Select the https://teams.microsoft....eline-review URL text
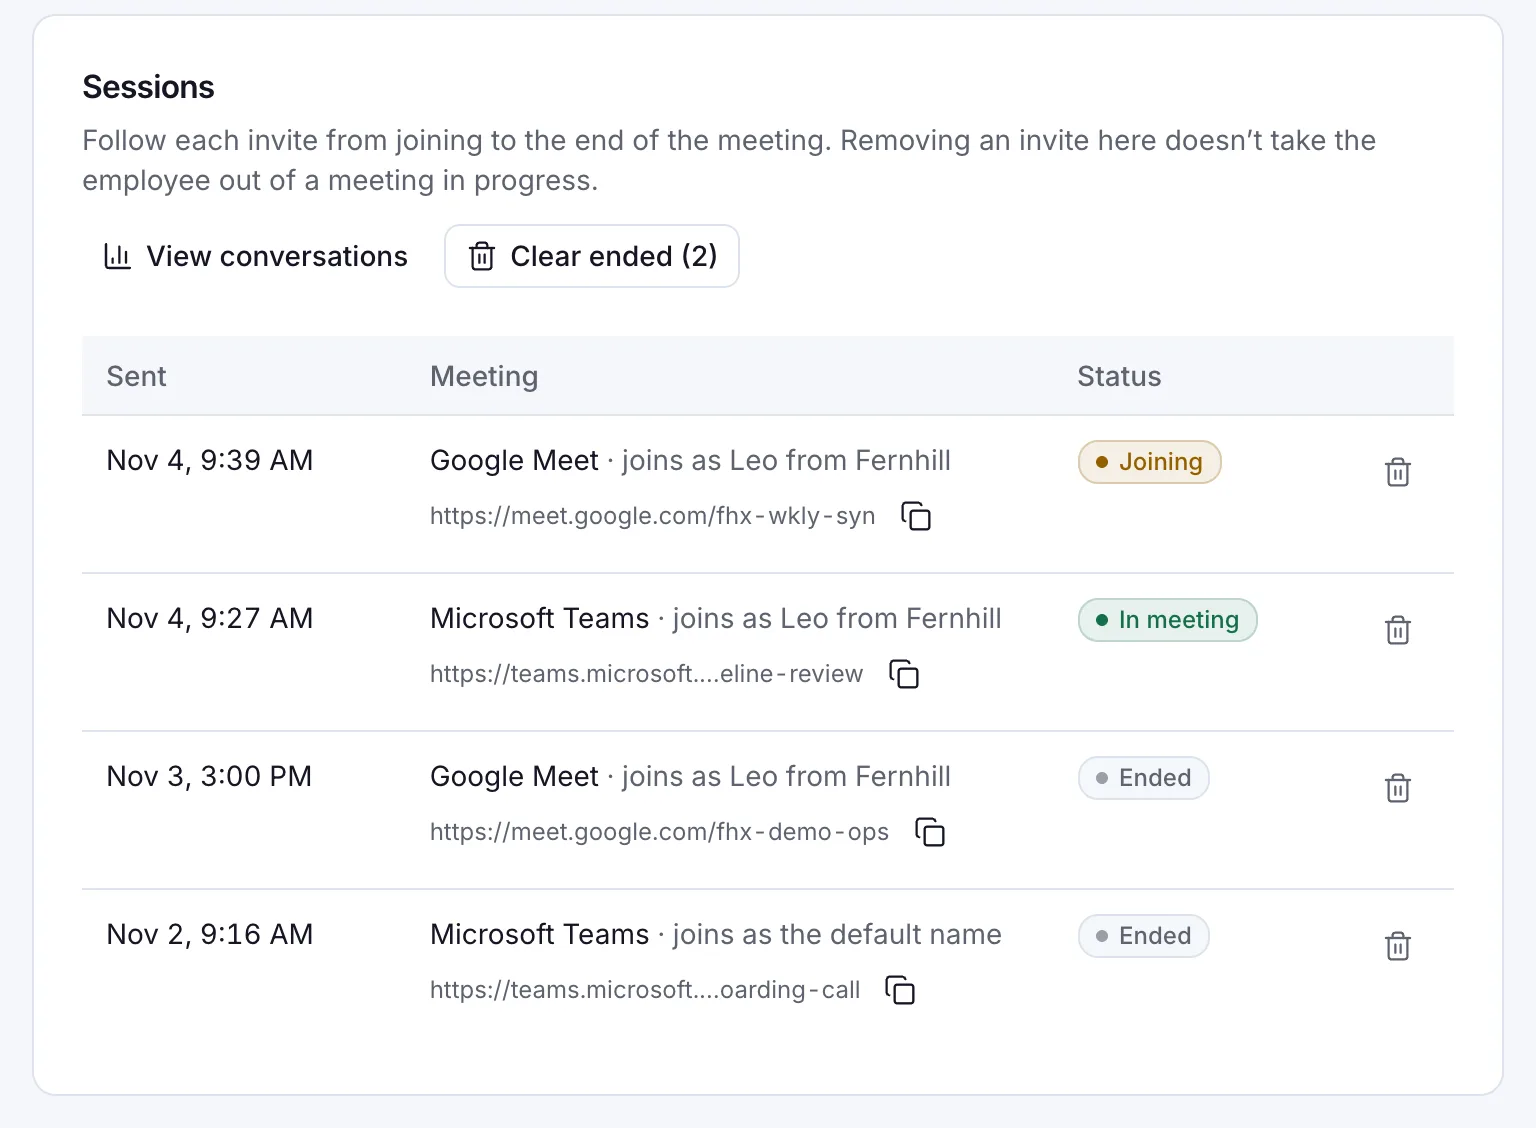The width and height of the screenshot is (1536, 1128). tap(647, 674)
